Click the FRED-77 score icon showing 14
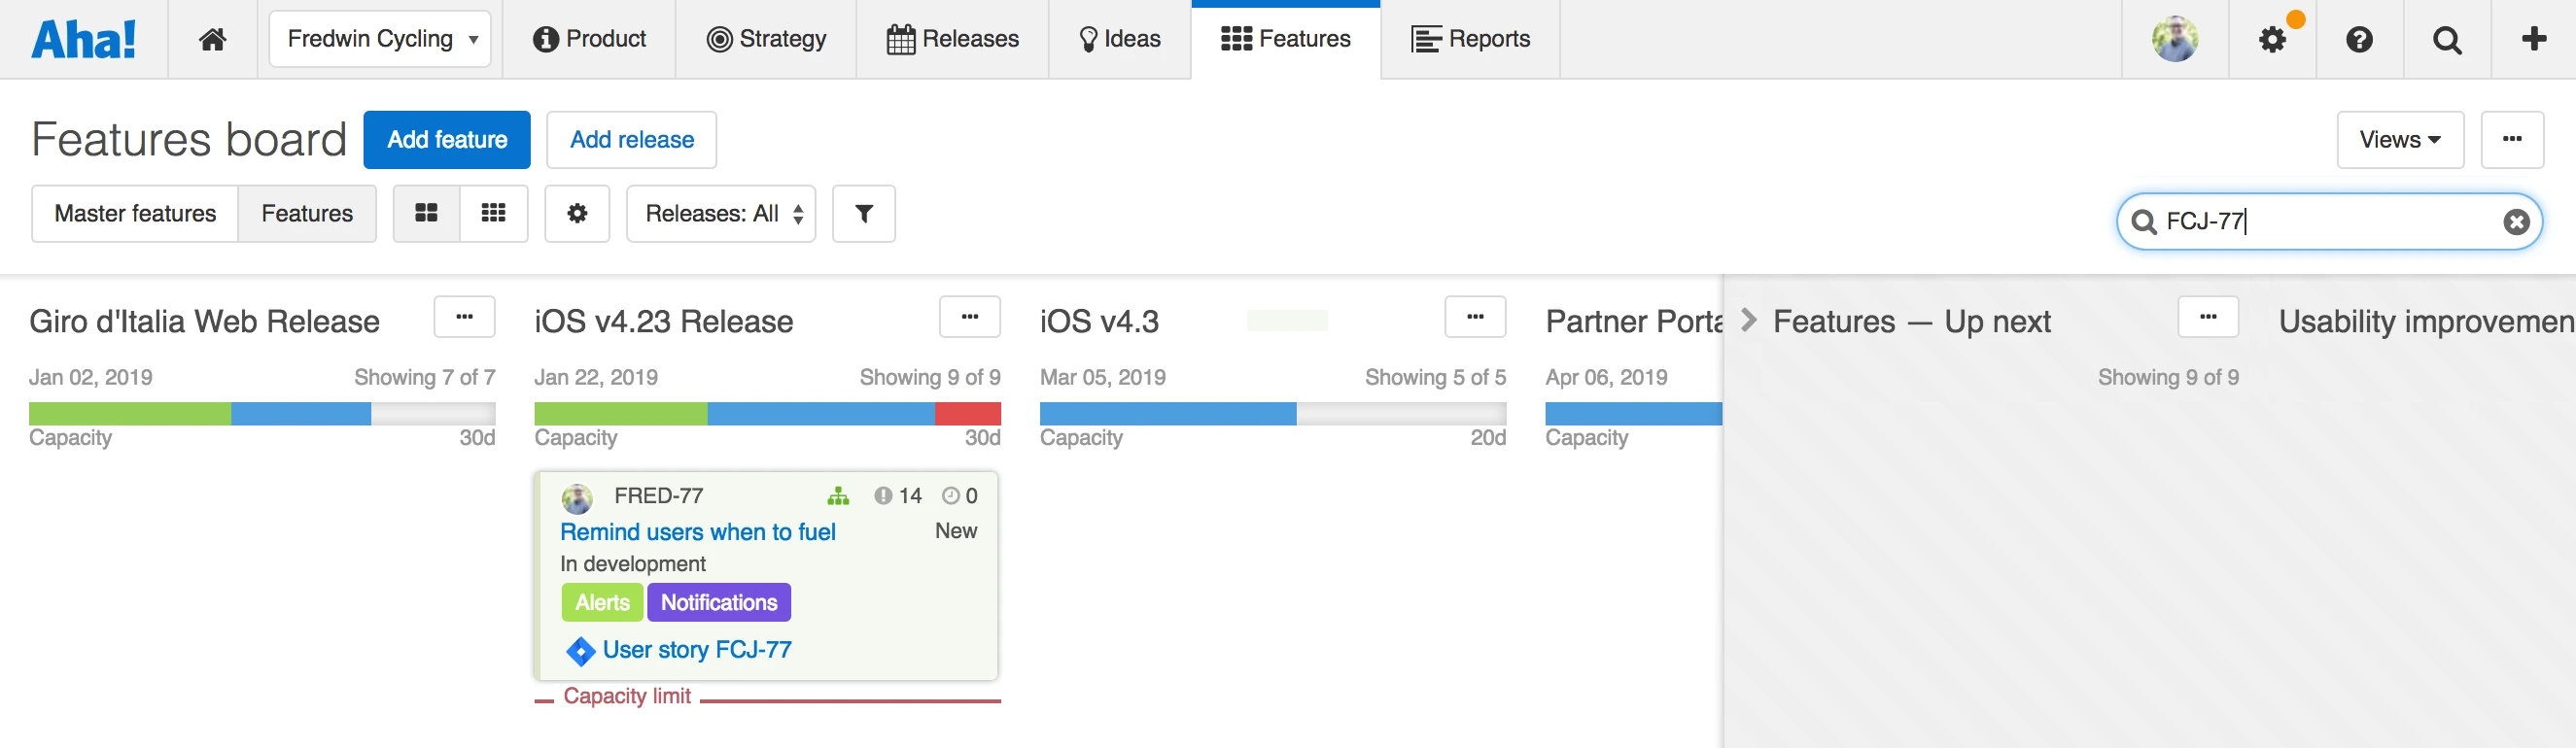The height and width of the screenshot is (748, 2576). 883,496
